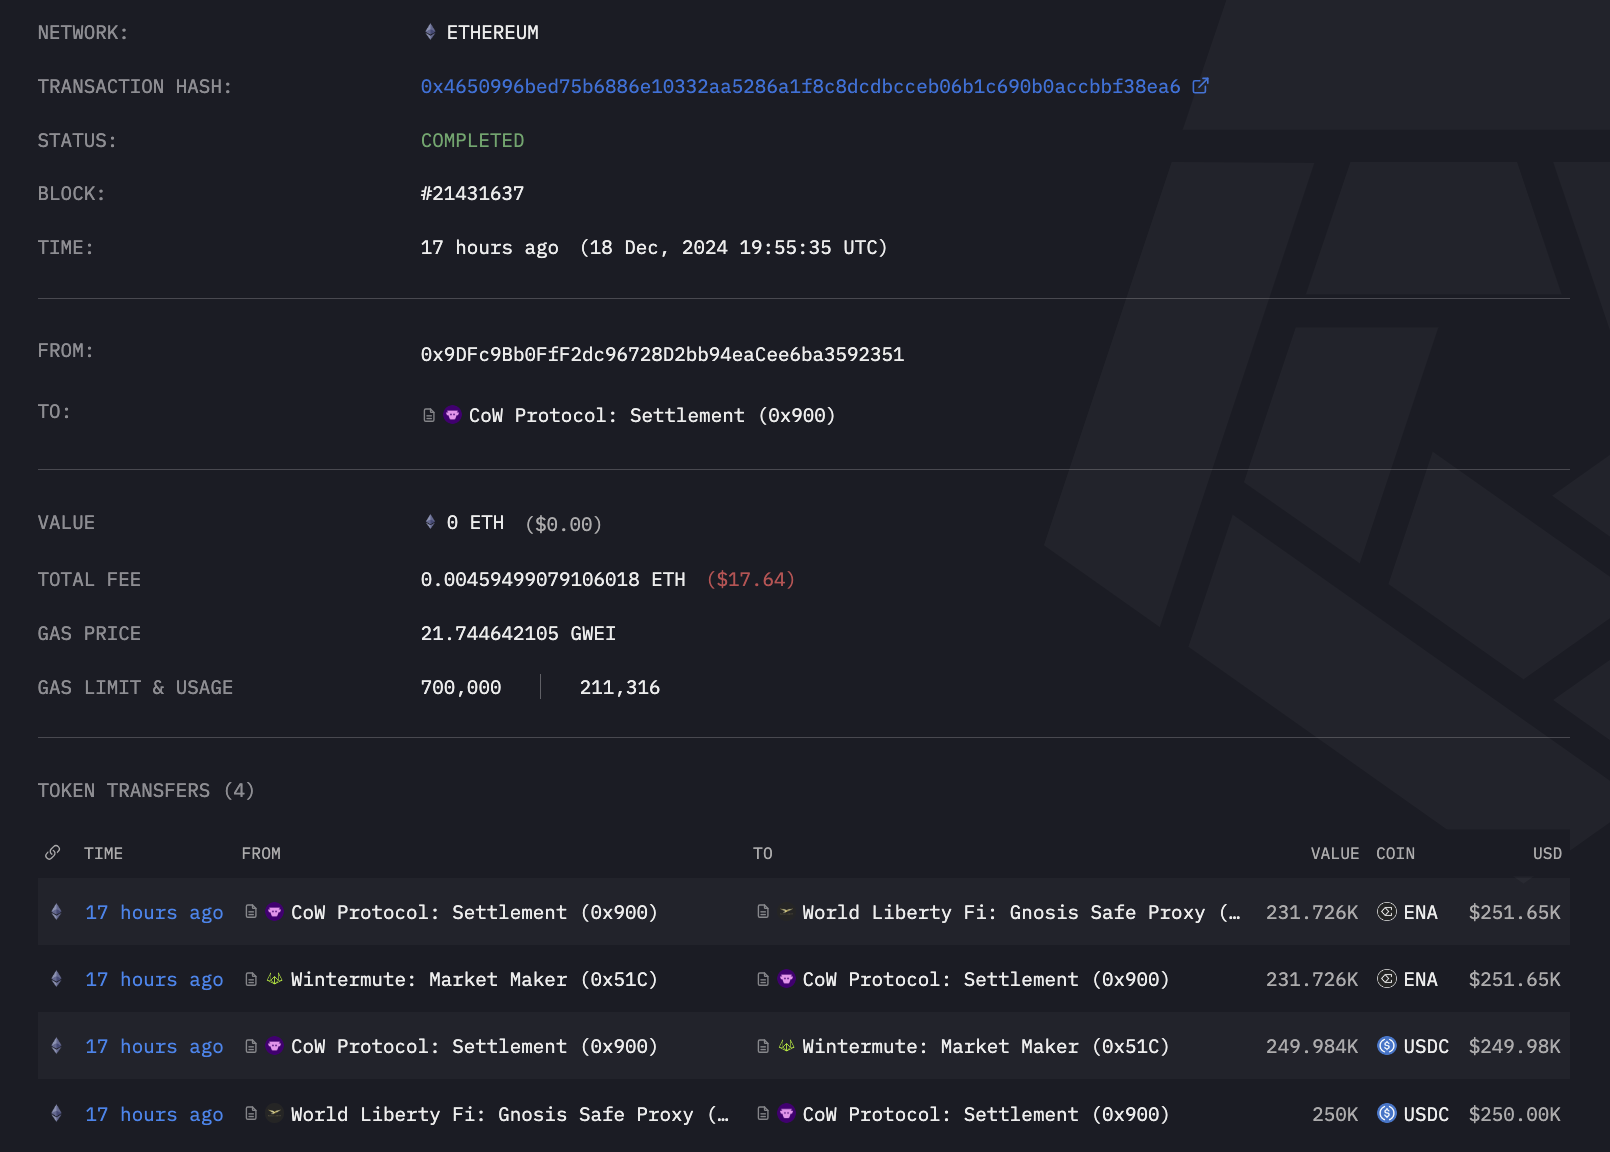
Task: Click the gas usage value 211,316
Action: (620, 688)
